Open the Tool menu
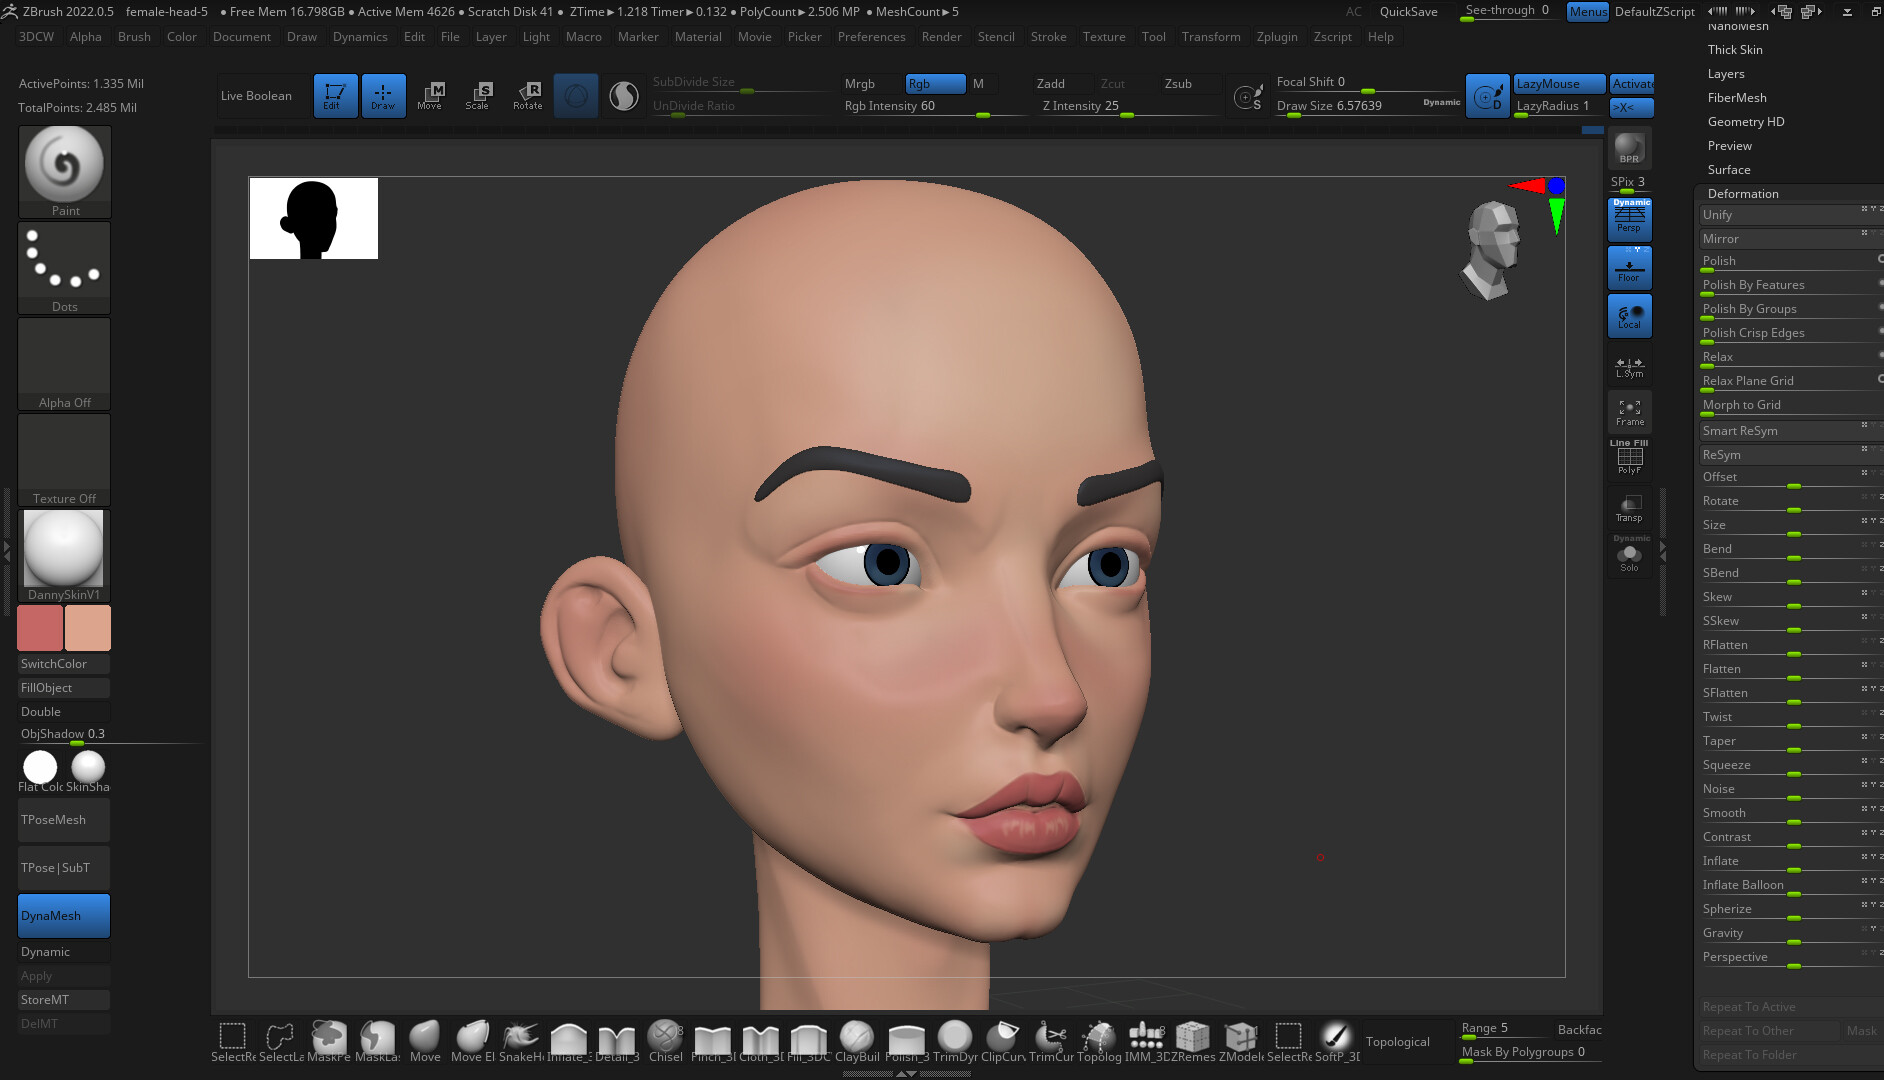 tap(1153, 37)
